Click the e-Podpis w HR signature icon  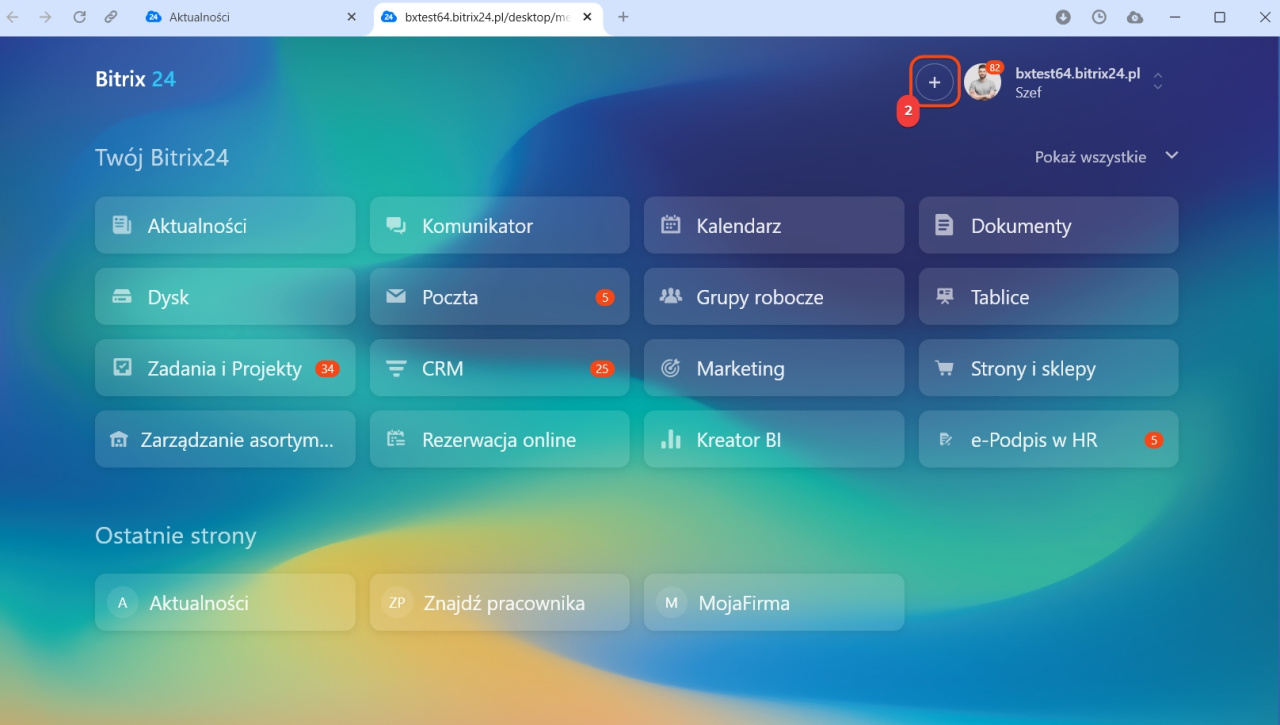click(945, 440)
